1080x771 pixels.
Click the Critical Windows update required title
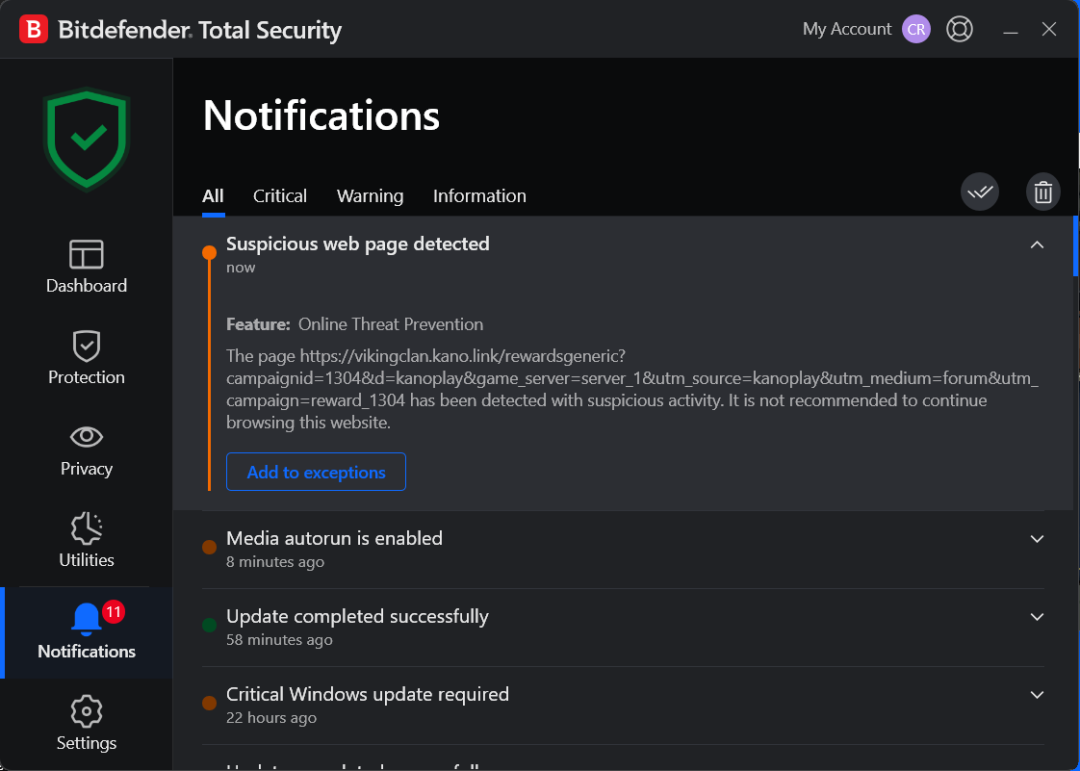(x=367, y=694)
